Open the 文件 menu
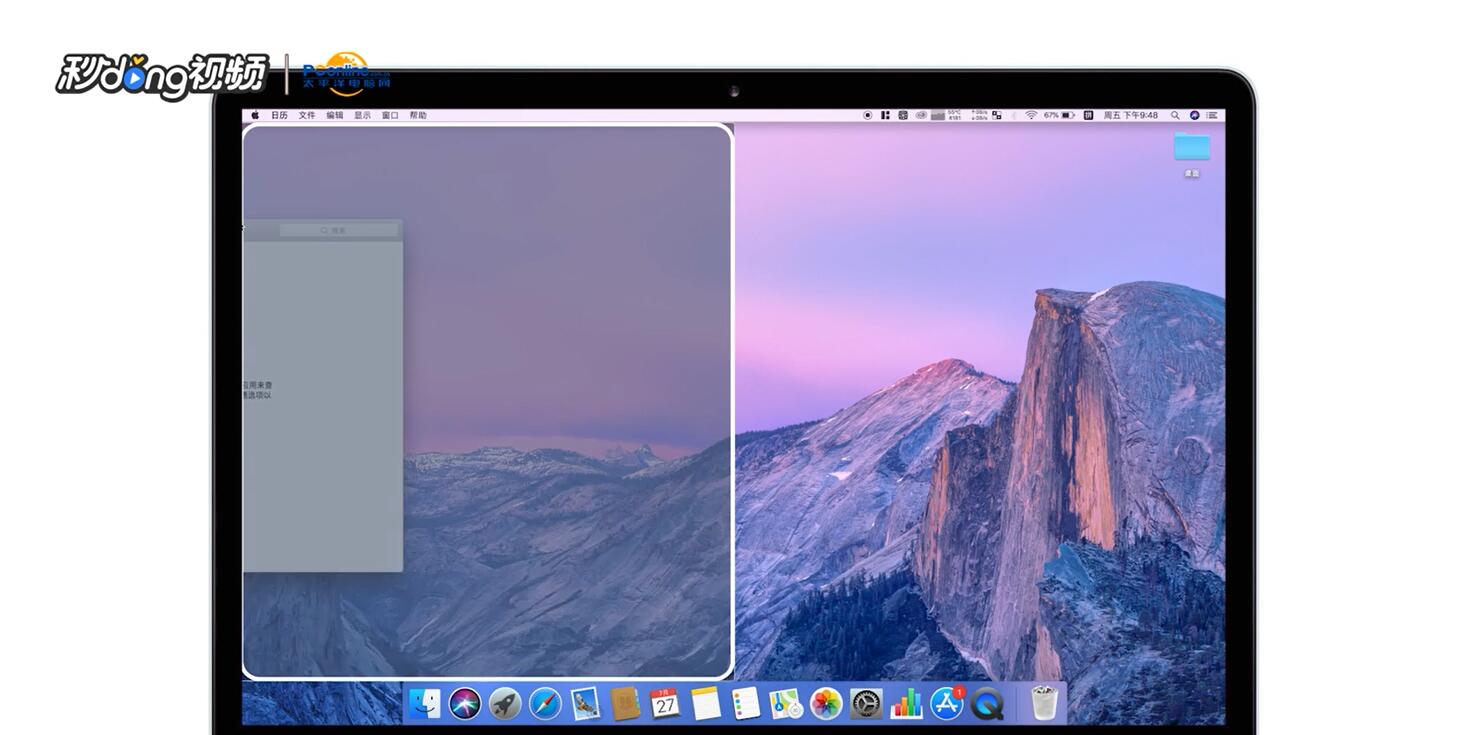This screenshot has height=735, width=1468. pyautogui.click(x=307, y=115)
